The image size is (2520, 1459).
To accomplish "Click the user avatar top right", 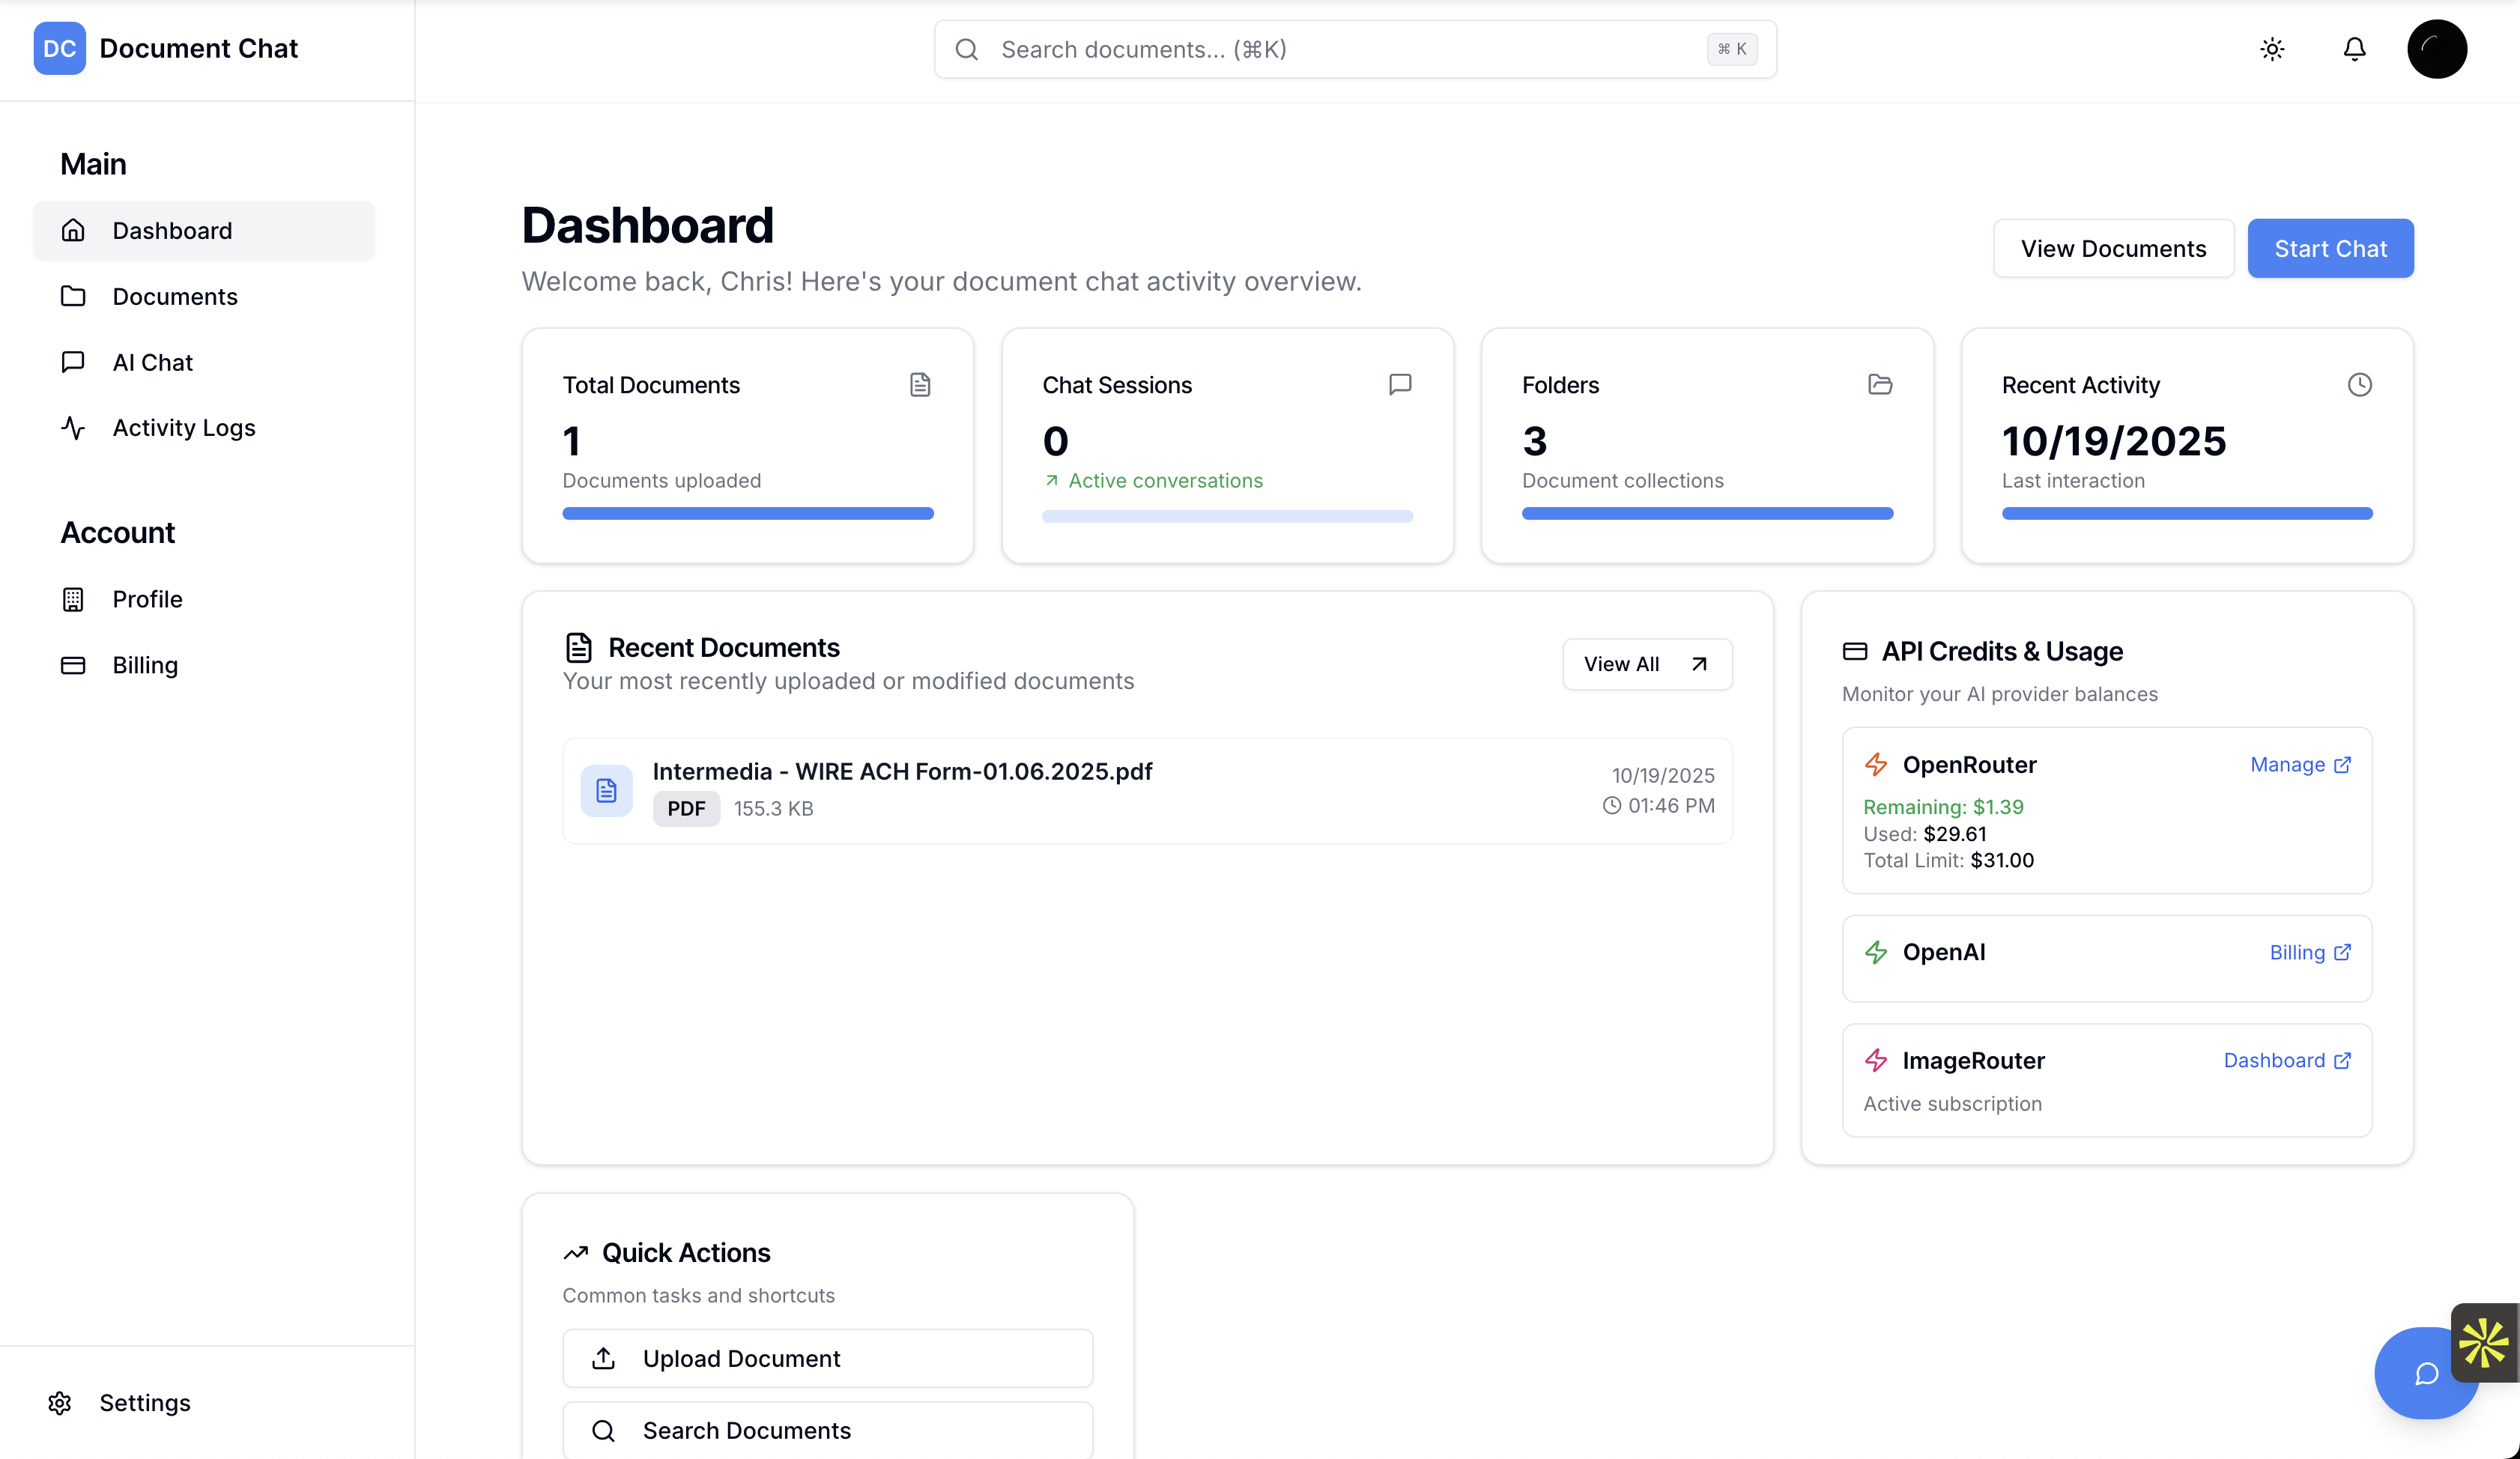I will (2437, 48).
